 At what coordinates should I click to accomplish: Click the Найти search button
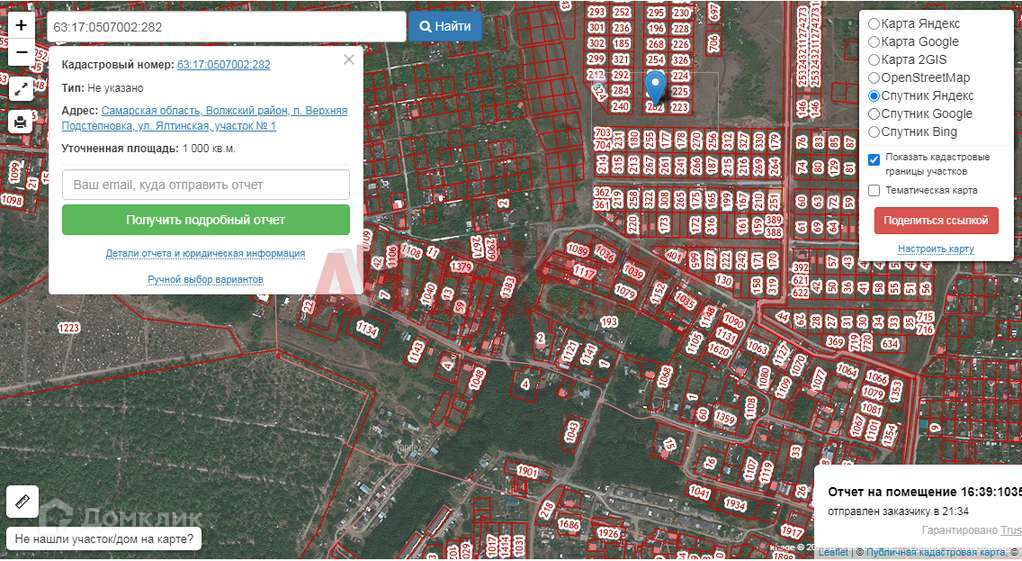point(445,27)
